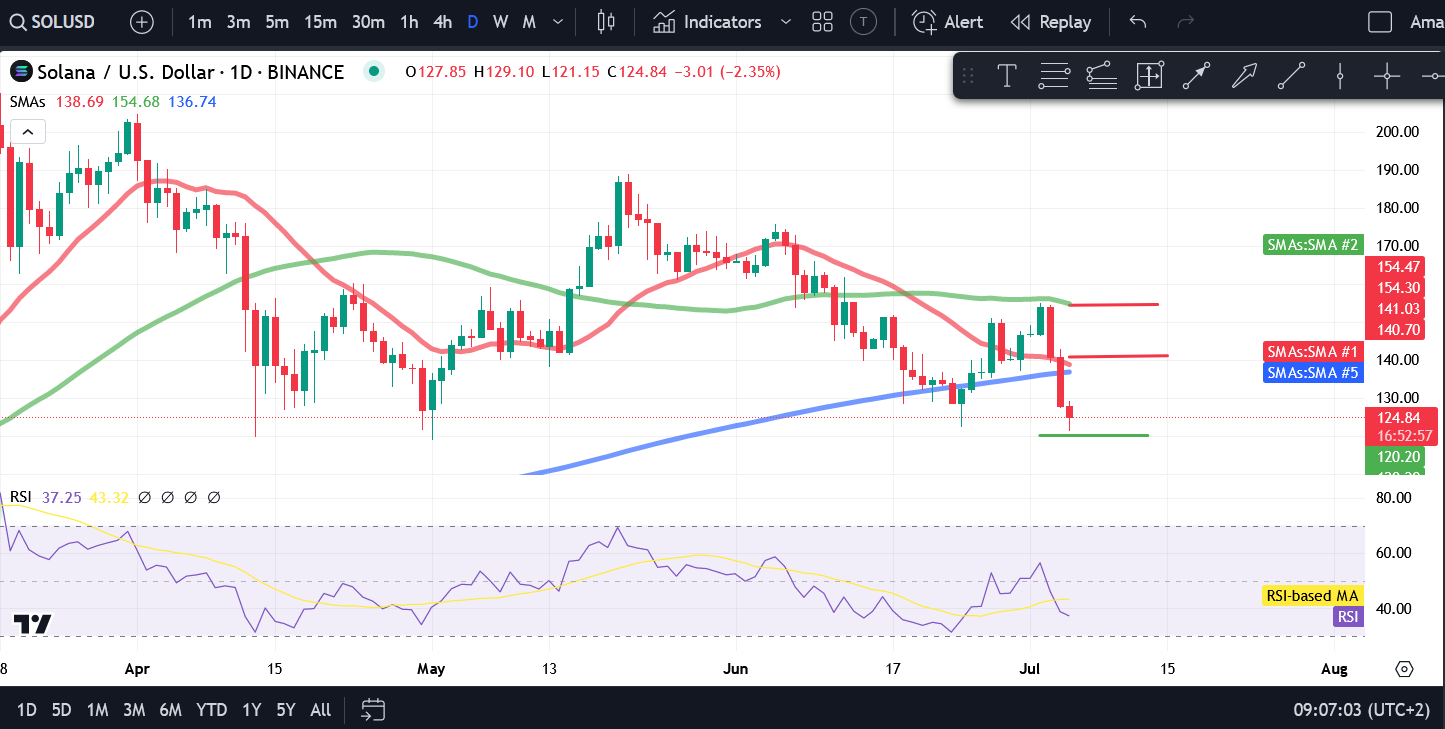The image size is (1445, 729).
Task: Create an Alert from the toolbar
Action: (948, 22)
